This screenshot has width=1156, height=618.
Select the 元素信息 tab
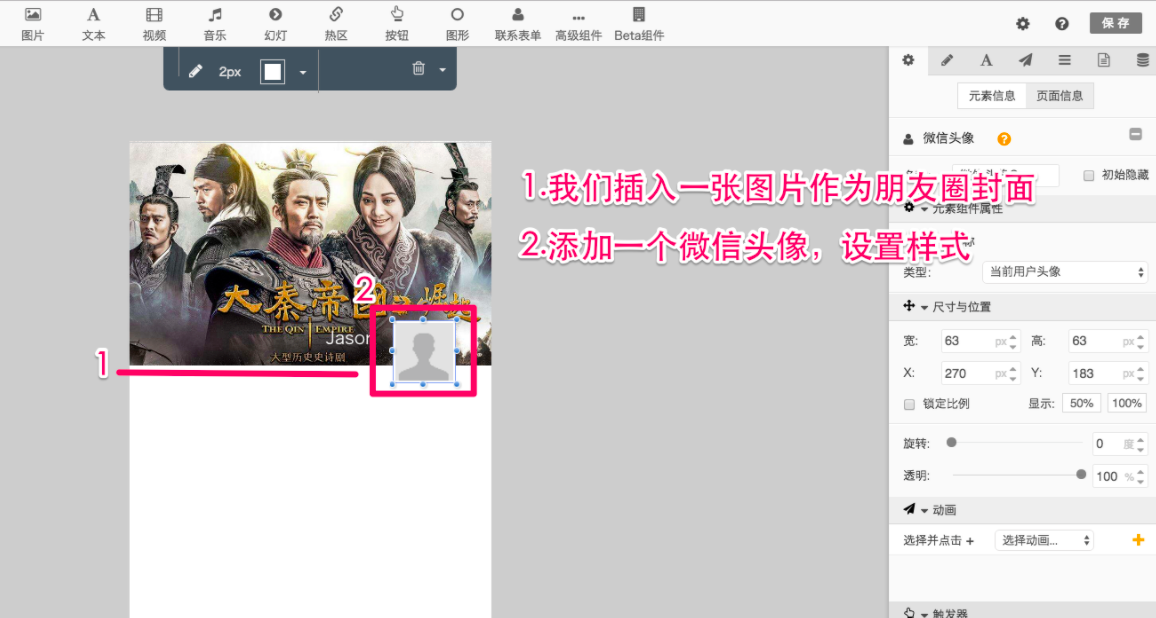click(x=992, y=96)
